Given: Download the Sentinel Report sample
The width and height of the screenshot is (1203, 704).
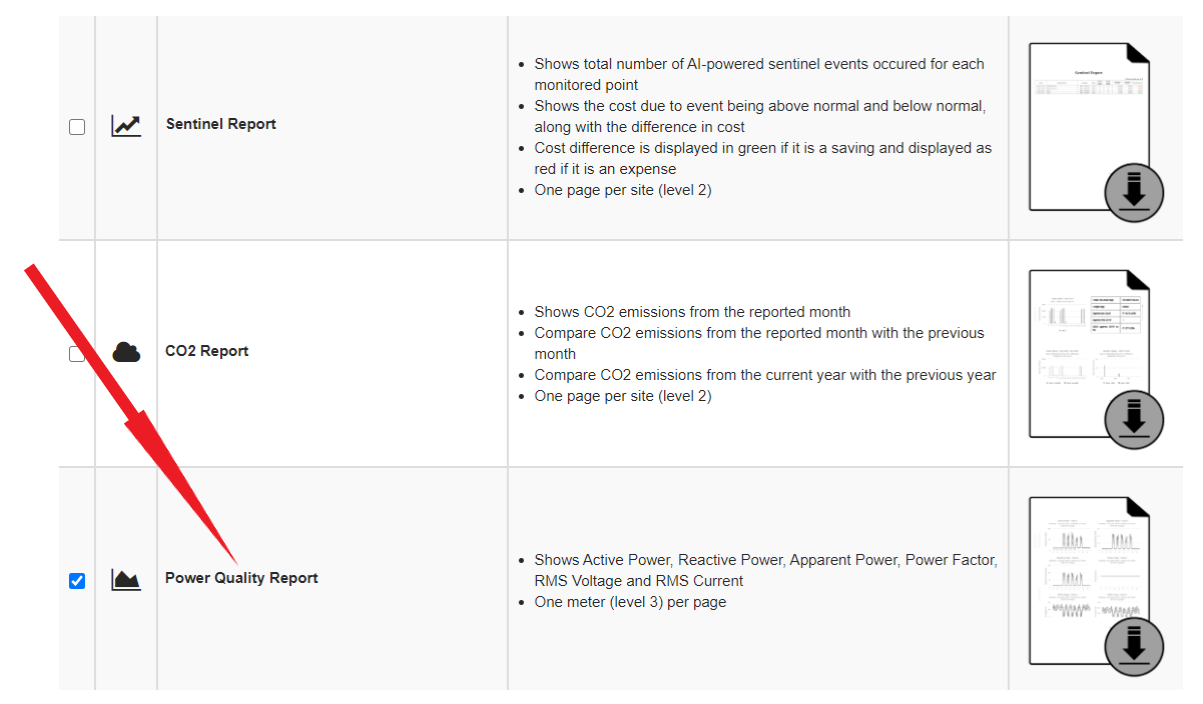Looking at the screenshot, I should click(x=1134, y=192).
